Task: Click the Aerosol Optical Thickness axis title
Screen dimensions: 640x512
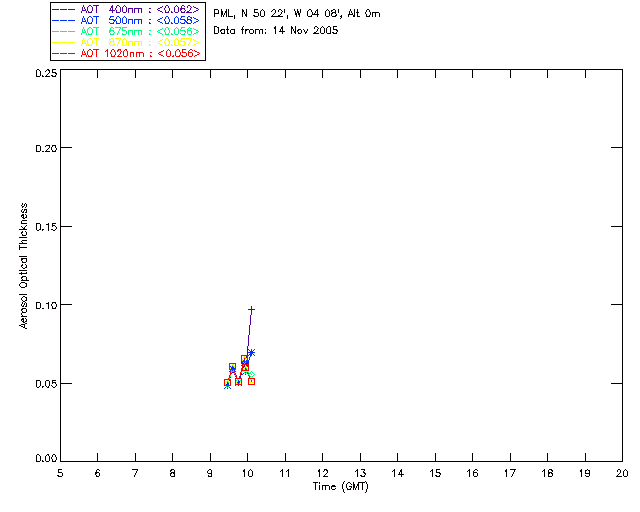Action: (x=24, y=266)
